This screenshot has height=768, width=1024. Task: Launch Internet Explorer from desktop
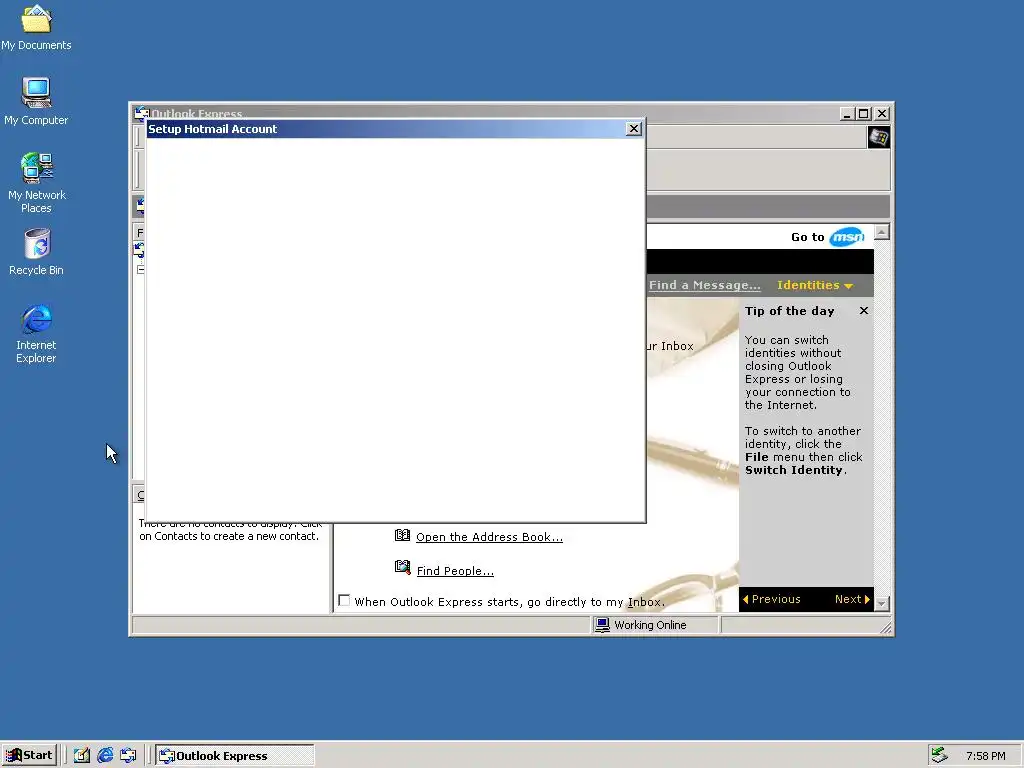(36, 333)
